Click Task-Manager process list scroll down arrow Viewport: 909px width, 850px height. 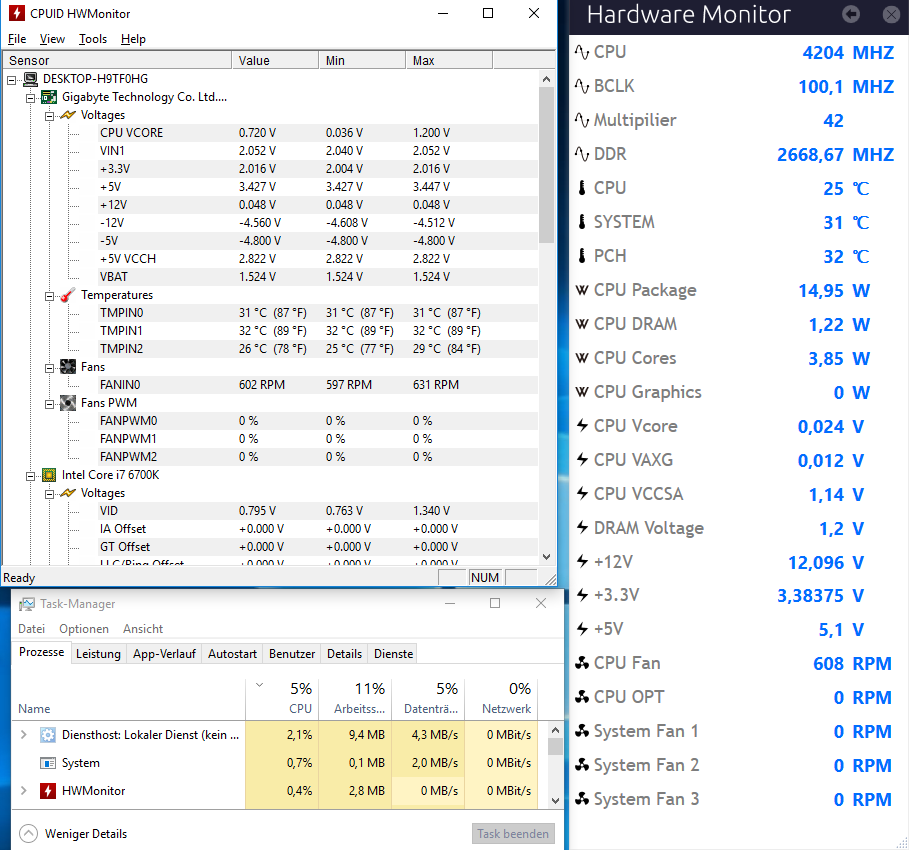pyautogui.click(x=555, y=801)
